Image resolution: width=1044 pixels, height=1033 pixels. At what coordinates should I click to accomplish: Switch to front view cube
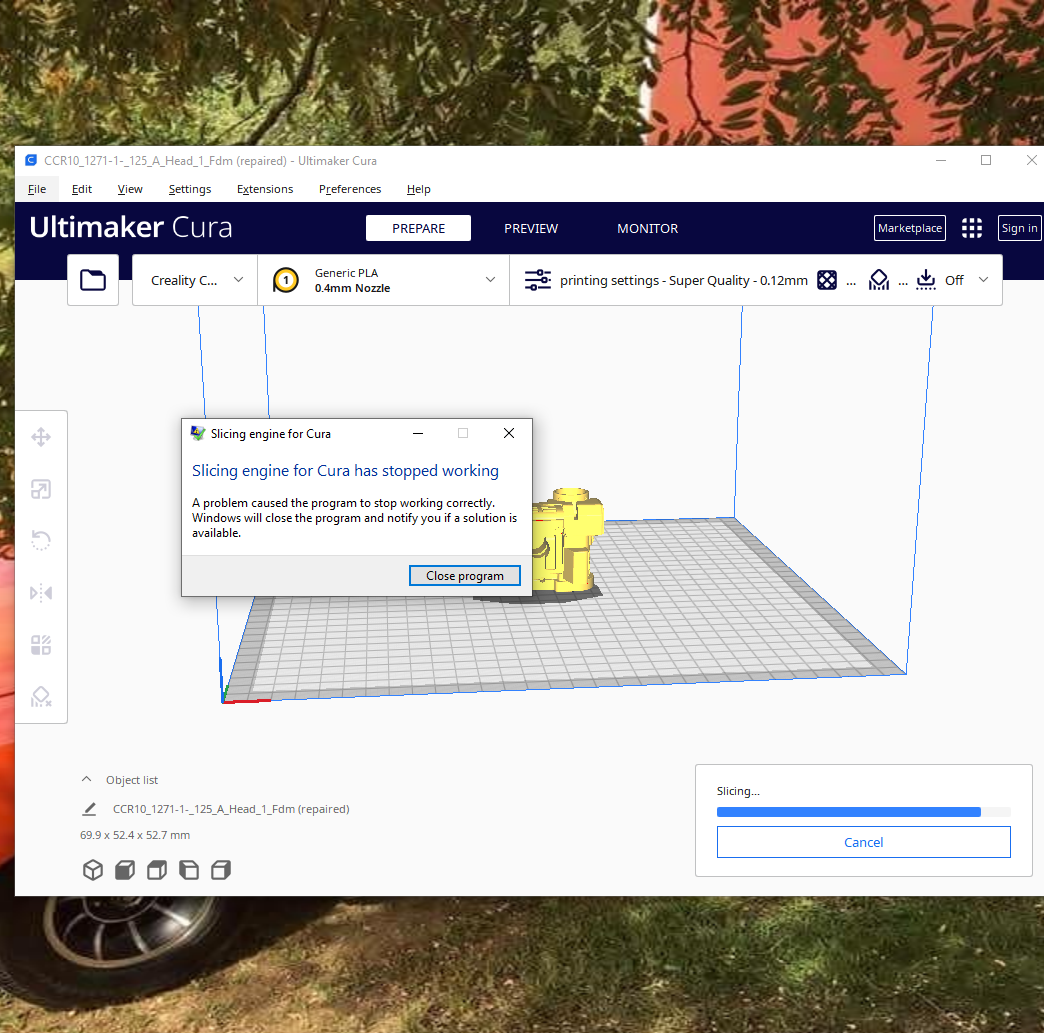click(x=125, y=870)
